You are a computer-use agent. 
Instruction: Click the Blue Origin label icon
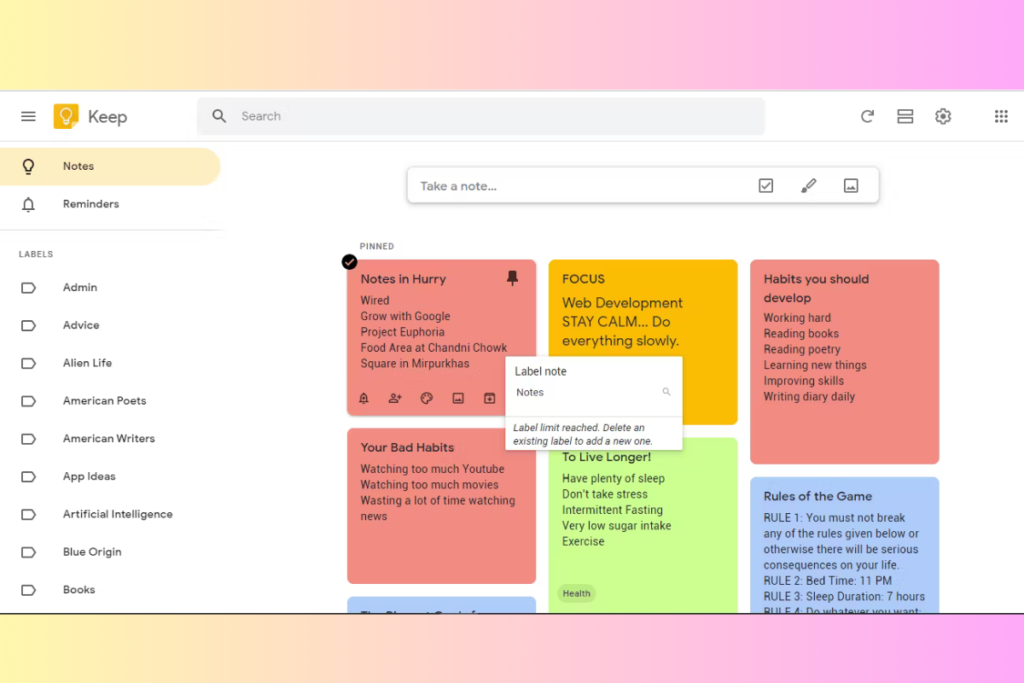28,552
